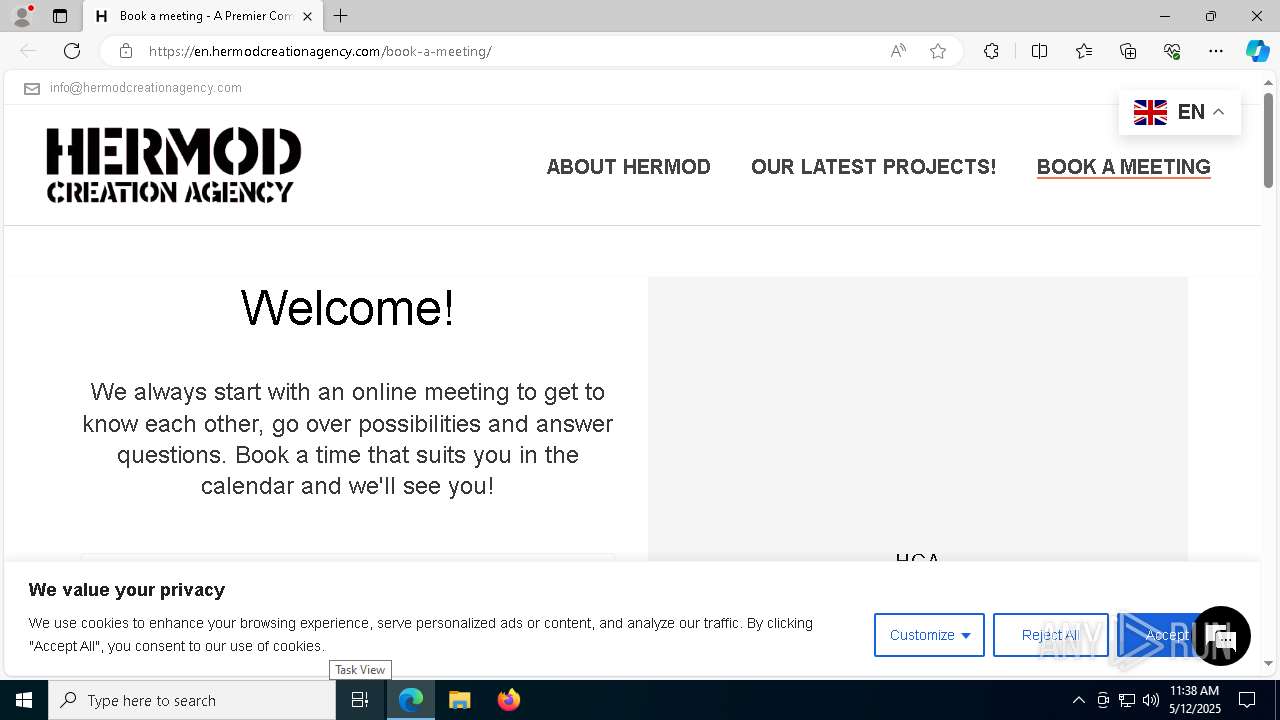Launch Copilot sidebar

[x=1257, y=51]
